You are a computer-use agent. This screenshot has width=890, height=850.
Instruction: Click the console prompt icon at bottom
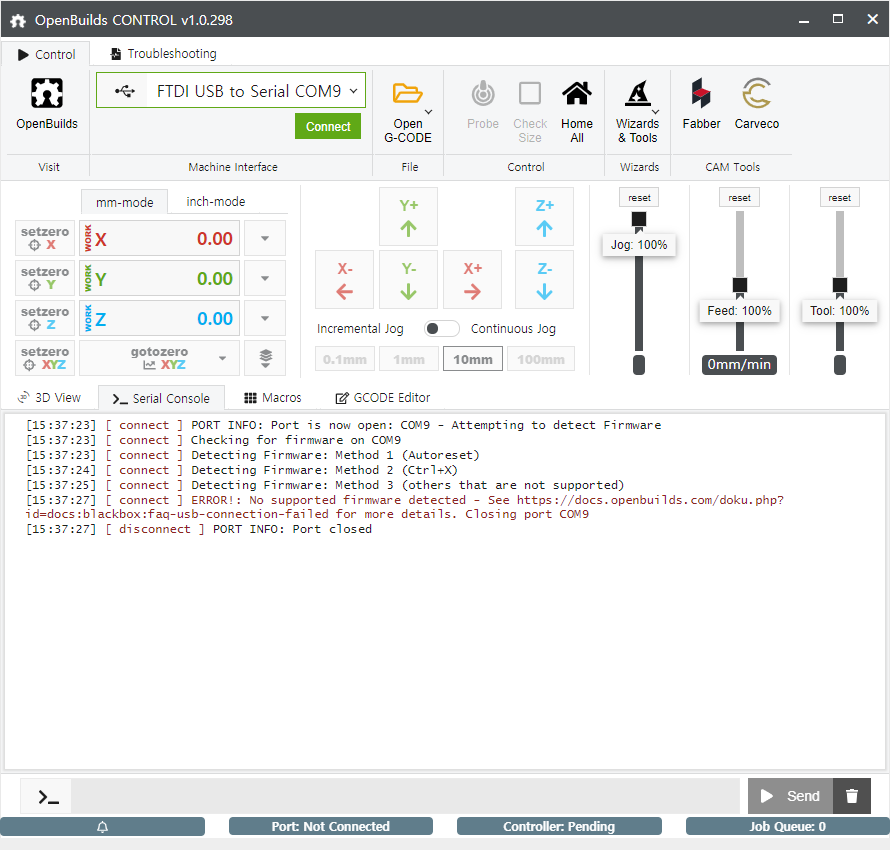[x=48, y=797]
